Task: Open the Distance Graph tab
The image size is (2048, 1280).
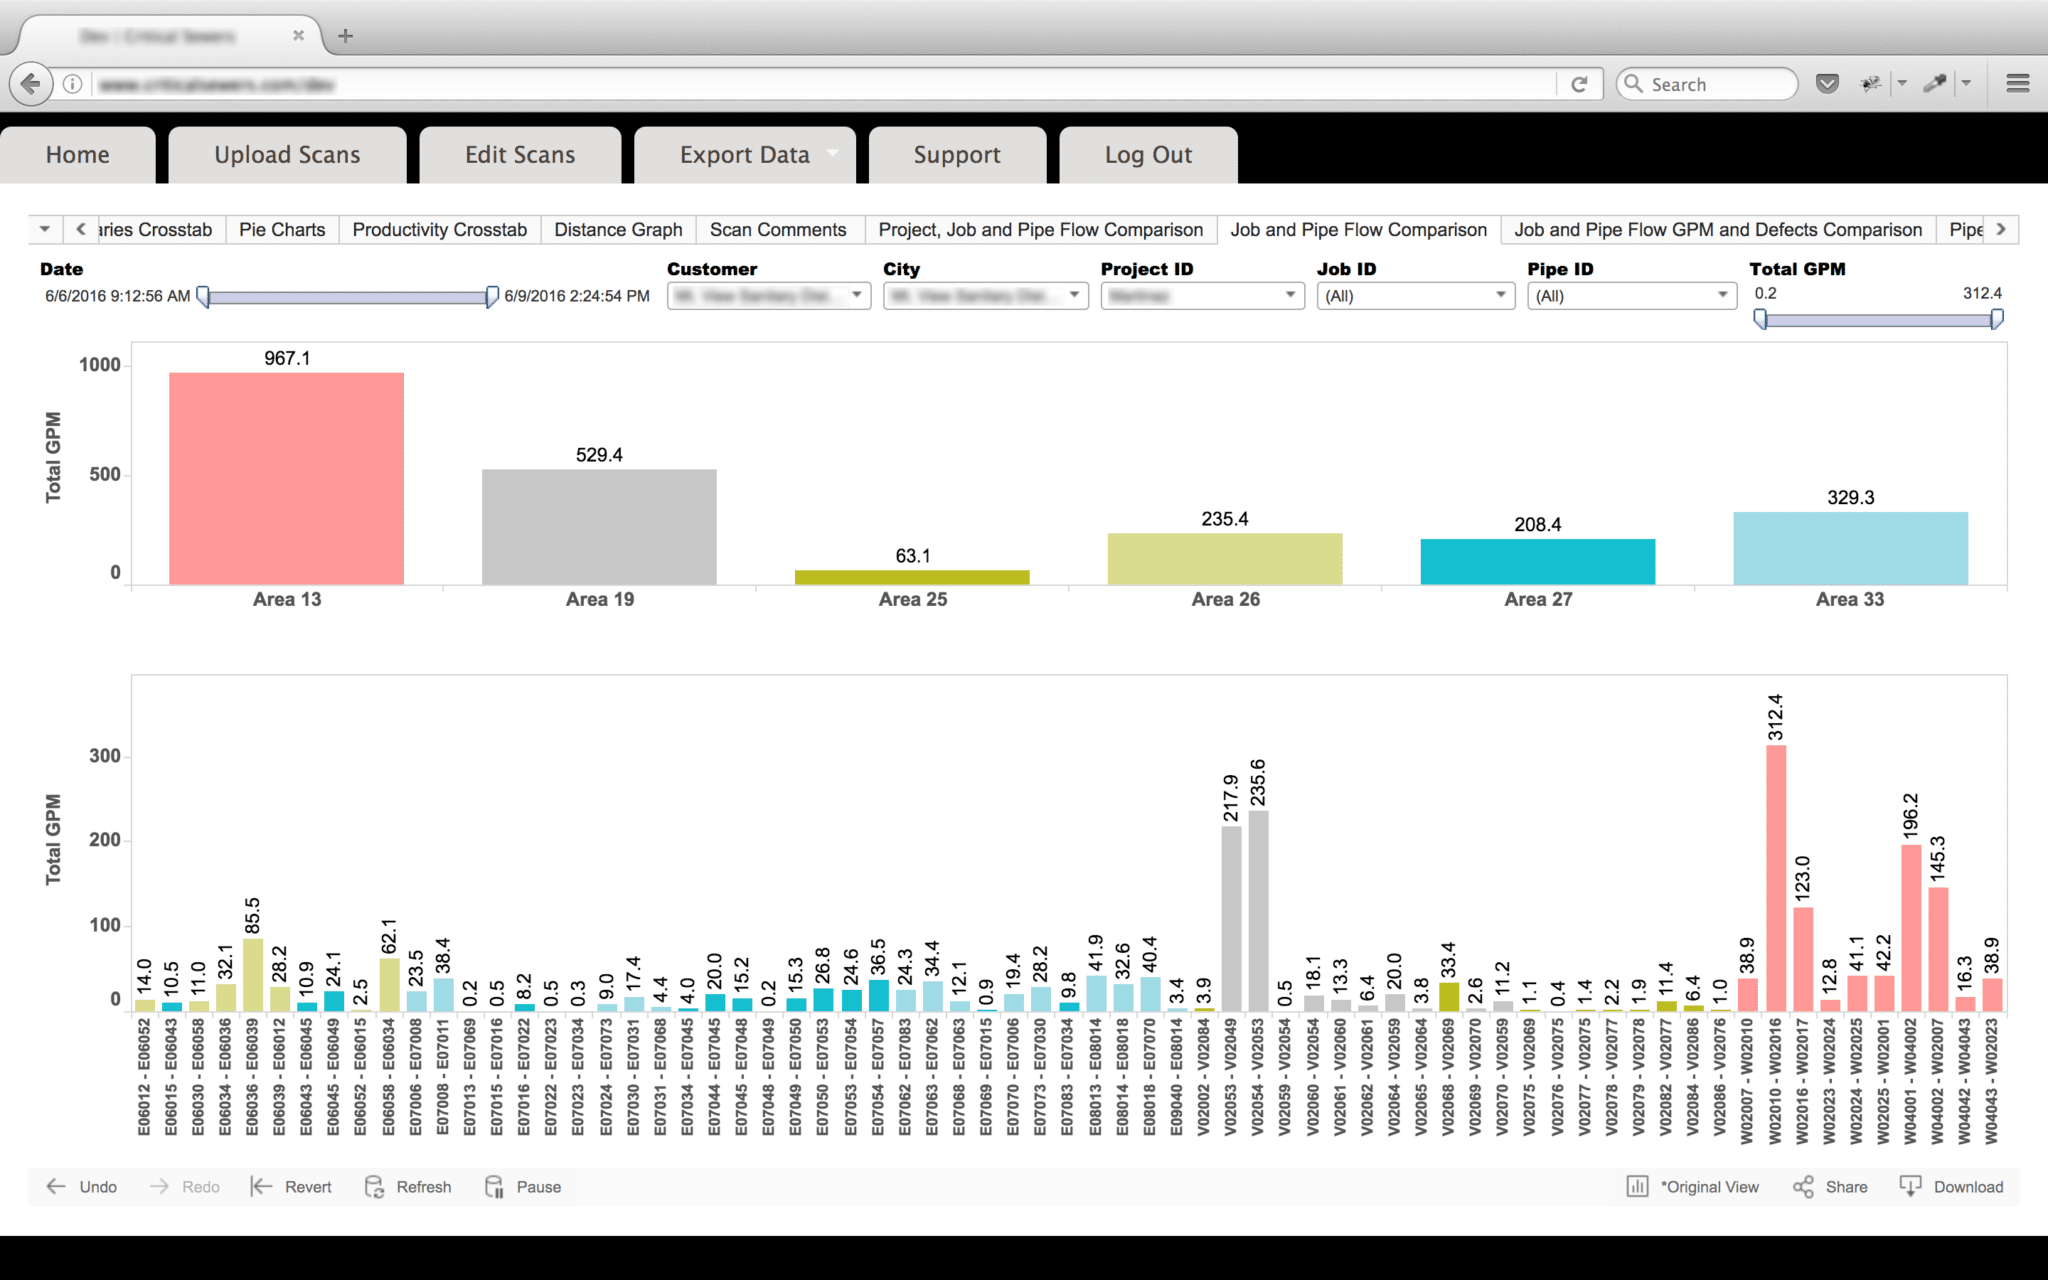Action: coord(618,230)
